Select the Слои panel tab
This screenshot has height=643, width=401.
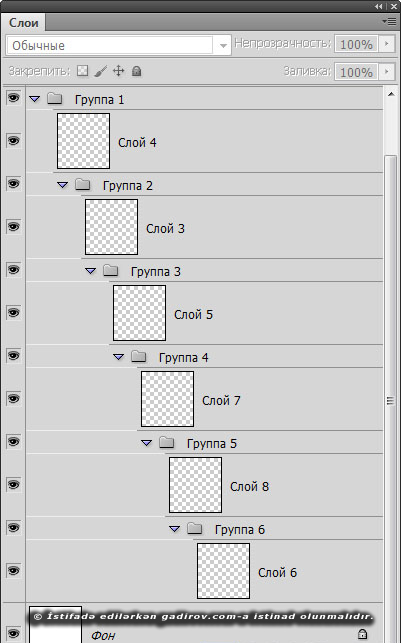(x=23, y=23)
